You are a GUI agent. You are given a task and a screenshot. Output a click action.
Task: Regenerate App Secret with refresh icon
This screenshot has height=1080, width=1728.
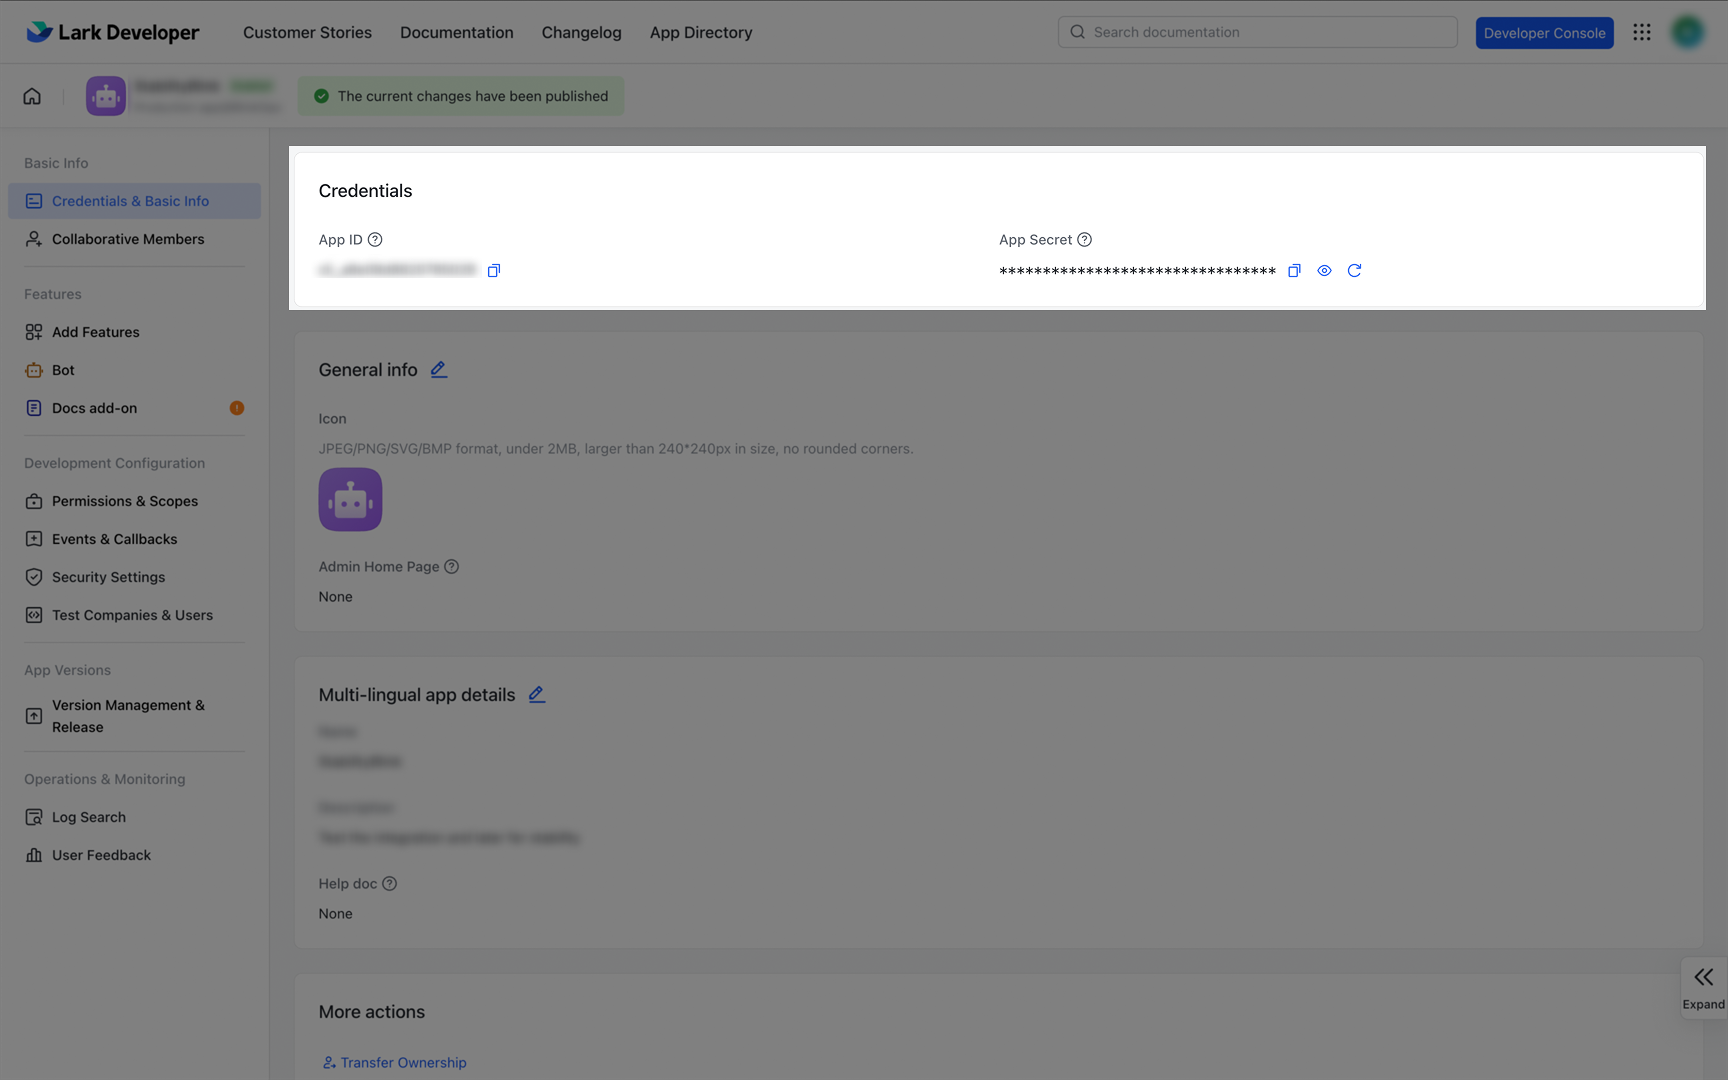pyautogui.click(x=1354, y=271)
